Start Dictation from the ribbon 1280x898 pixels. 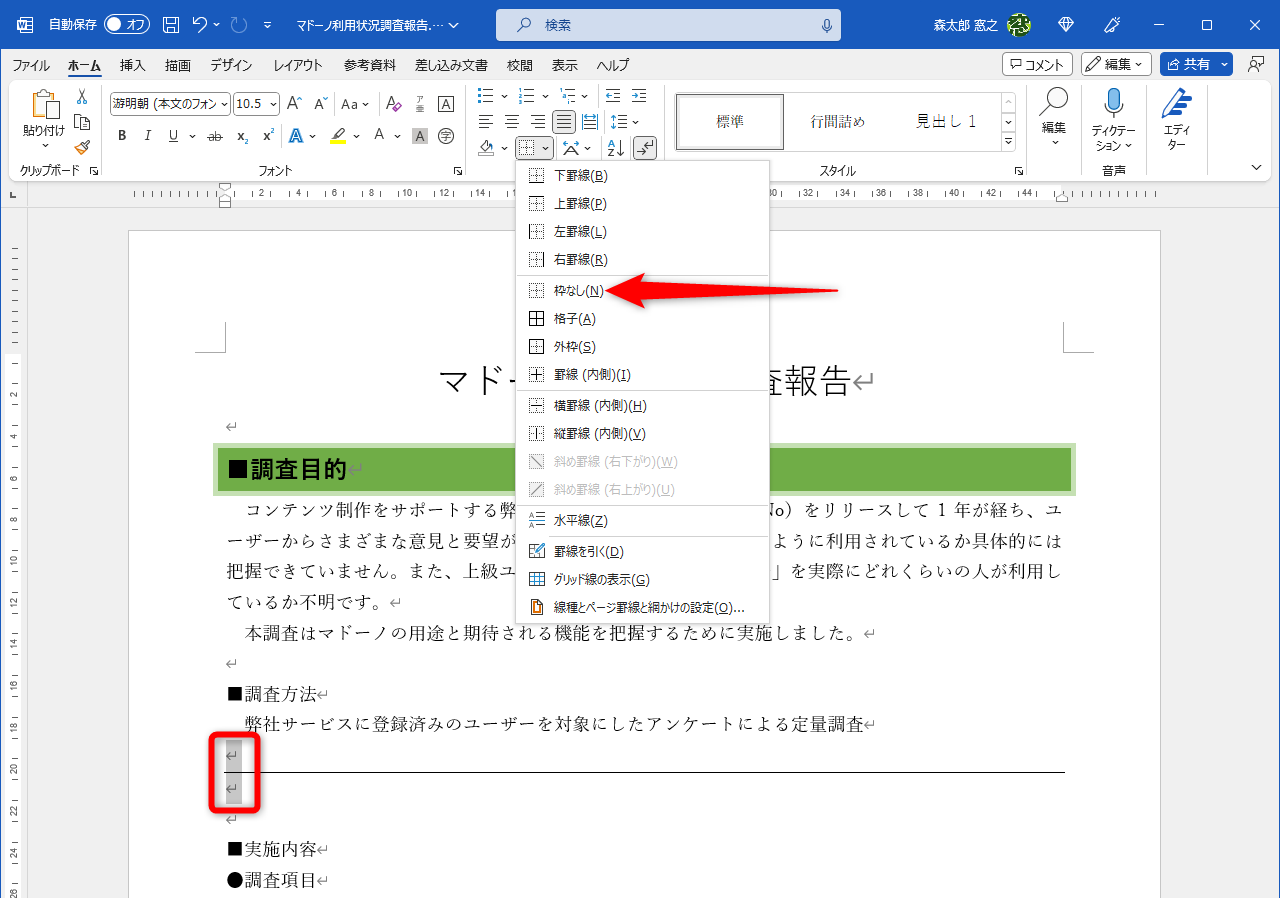click(x=1113, y=118)
